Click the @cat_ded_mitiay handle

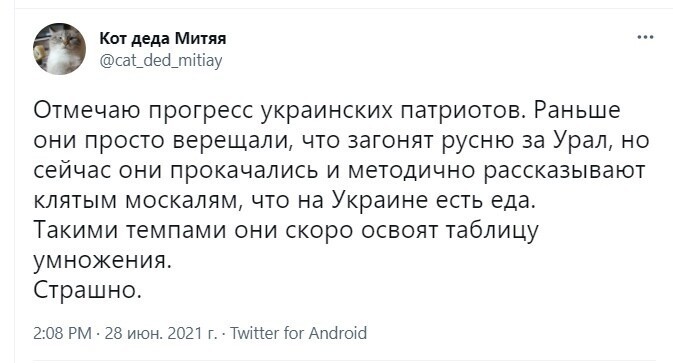click(161, 60)
